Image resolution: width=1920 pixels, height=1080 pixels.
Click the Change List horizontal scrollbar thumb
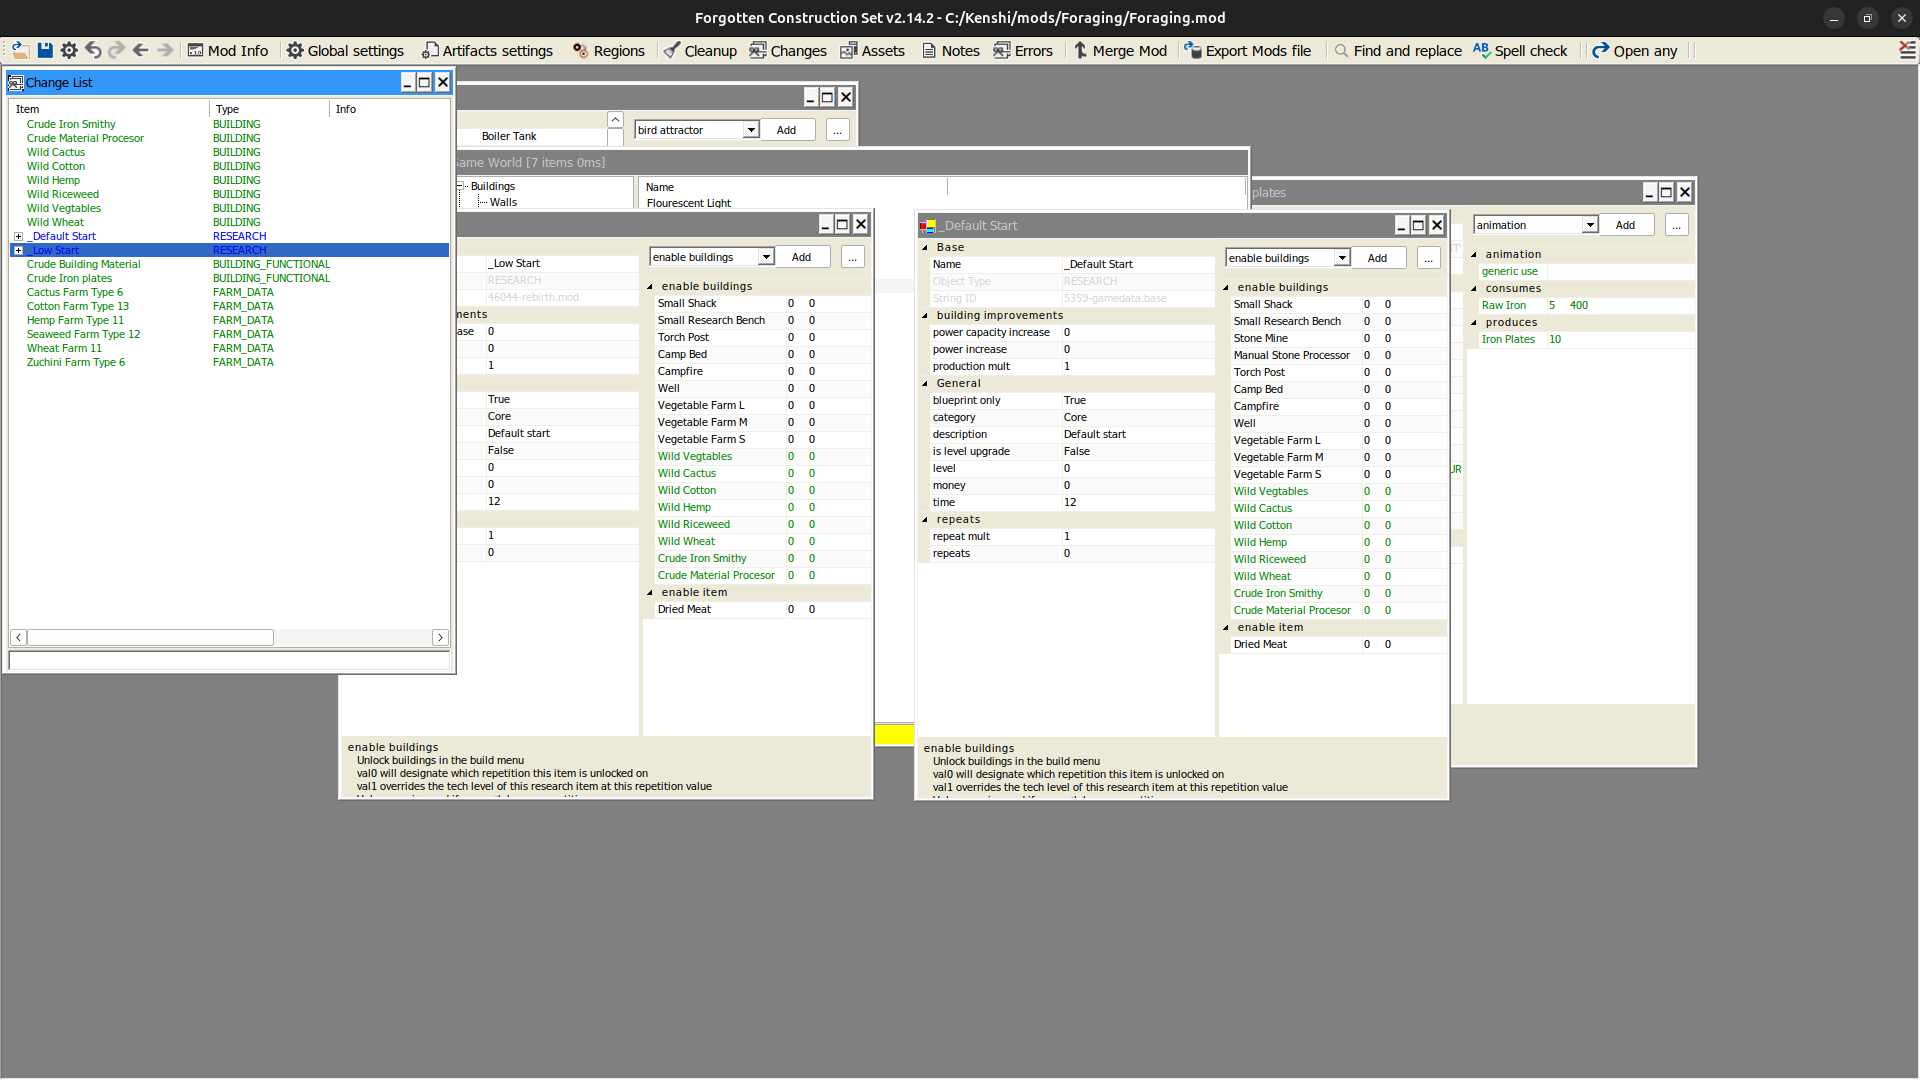pos(151,637)
